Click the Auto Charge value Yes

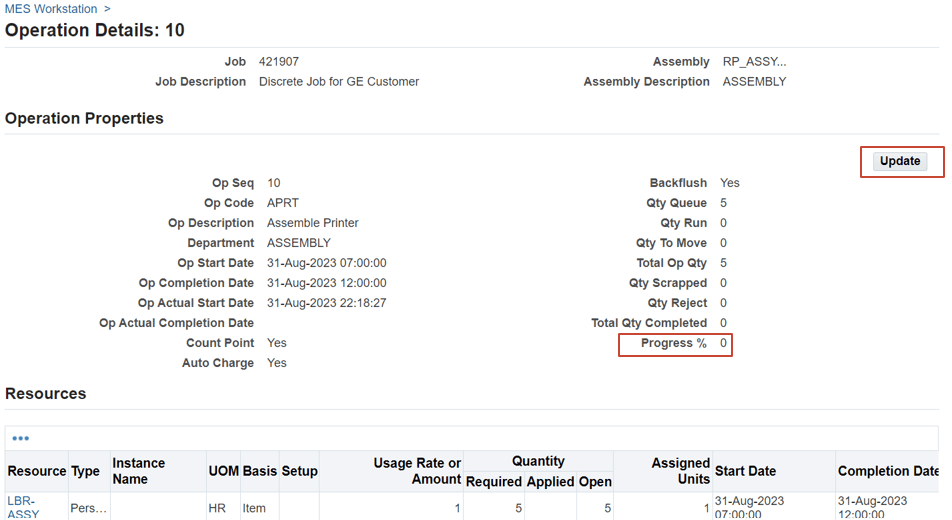277,363
